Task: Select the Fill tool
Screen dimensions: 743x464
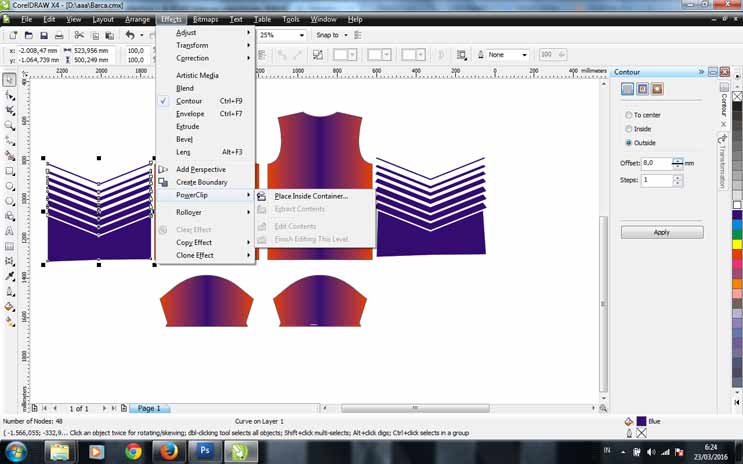Action: tap(9, 307)
